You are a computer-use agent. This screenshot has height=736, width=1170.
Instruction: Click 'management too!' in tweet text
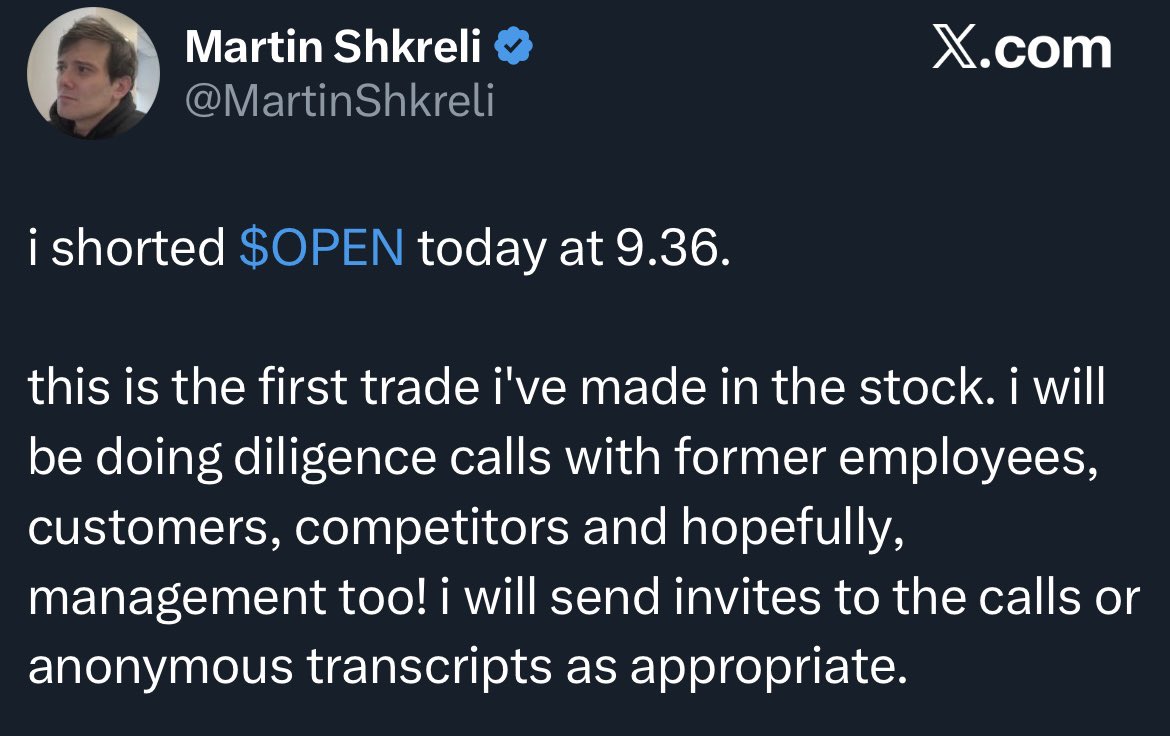[228, 599]
